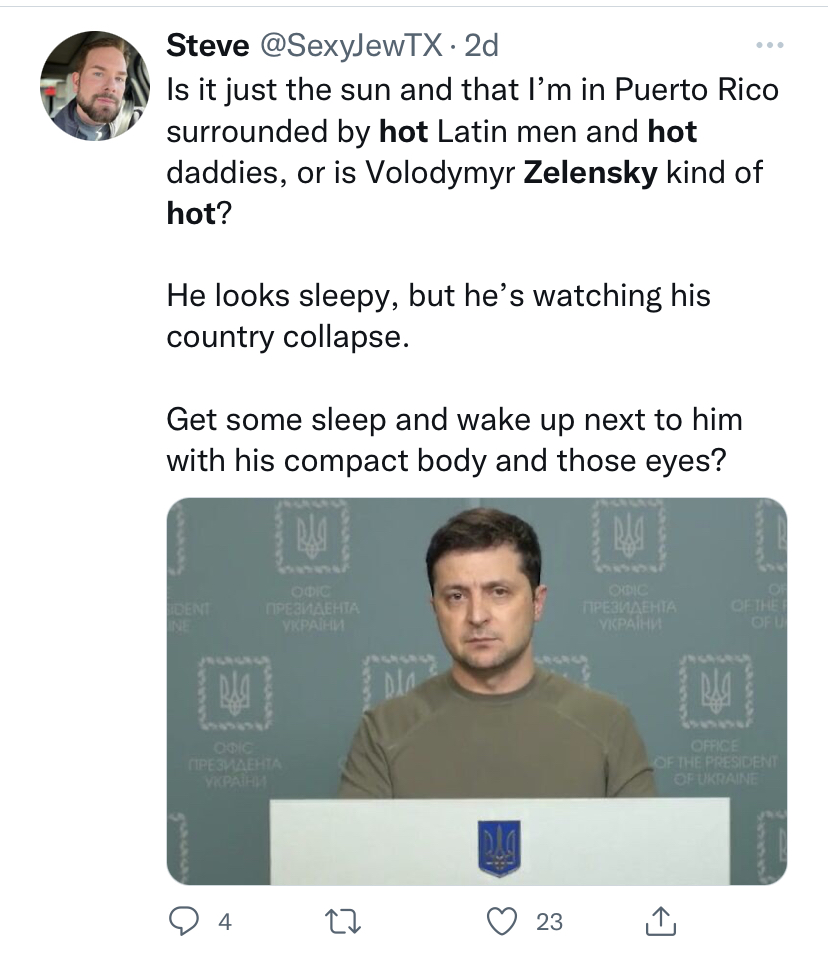The width and height of the screenshot is (828, 963).
Task: Click the share upload arrow icon
Action: [x=660, y=921]
